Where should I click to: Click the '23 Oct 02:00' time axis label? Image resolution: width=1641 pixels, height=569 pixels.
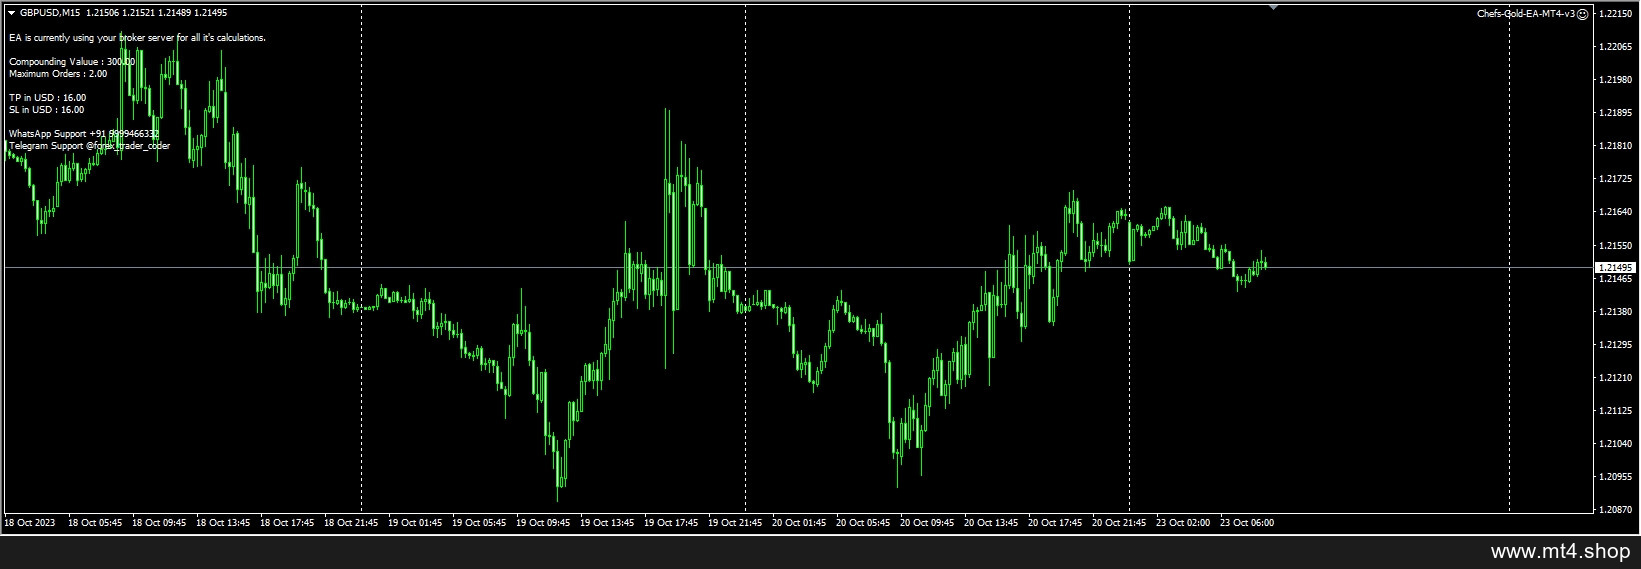tap(1183, 522)
